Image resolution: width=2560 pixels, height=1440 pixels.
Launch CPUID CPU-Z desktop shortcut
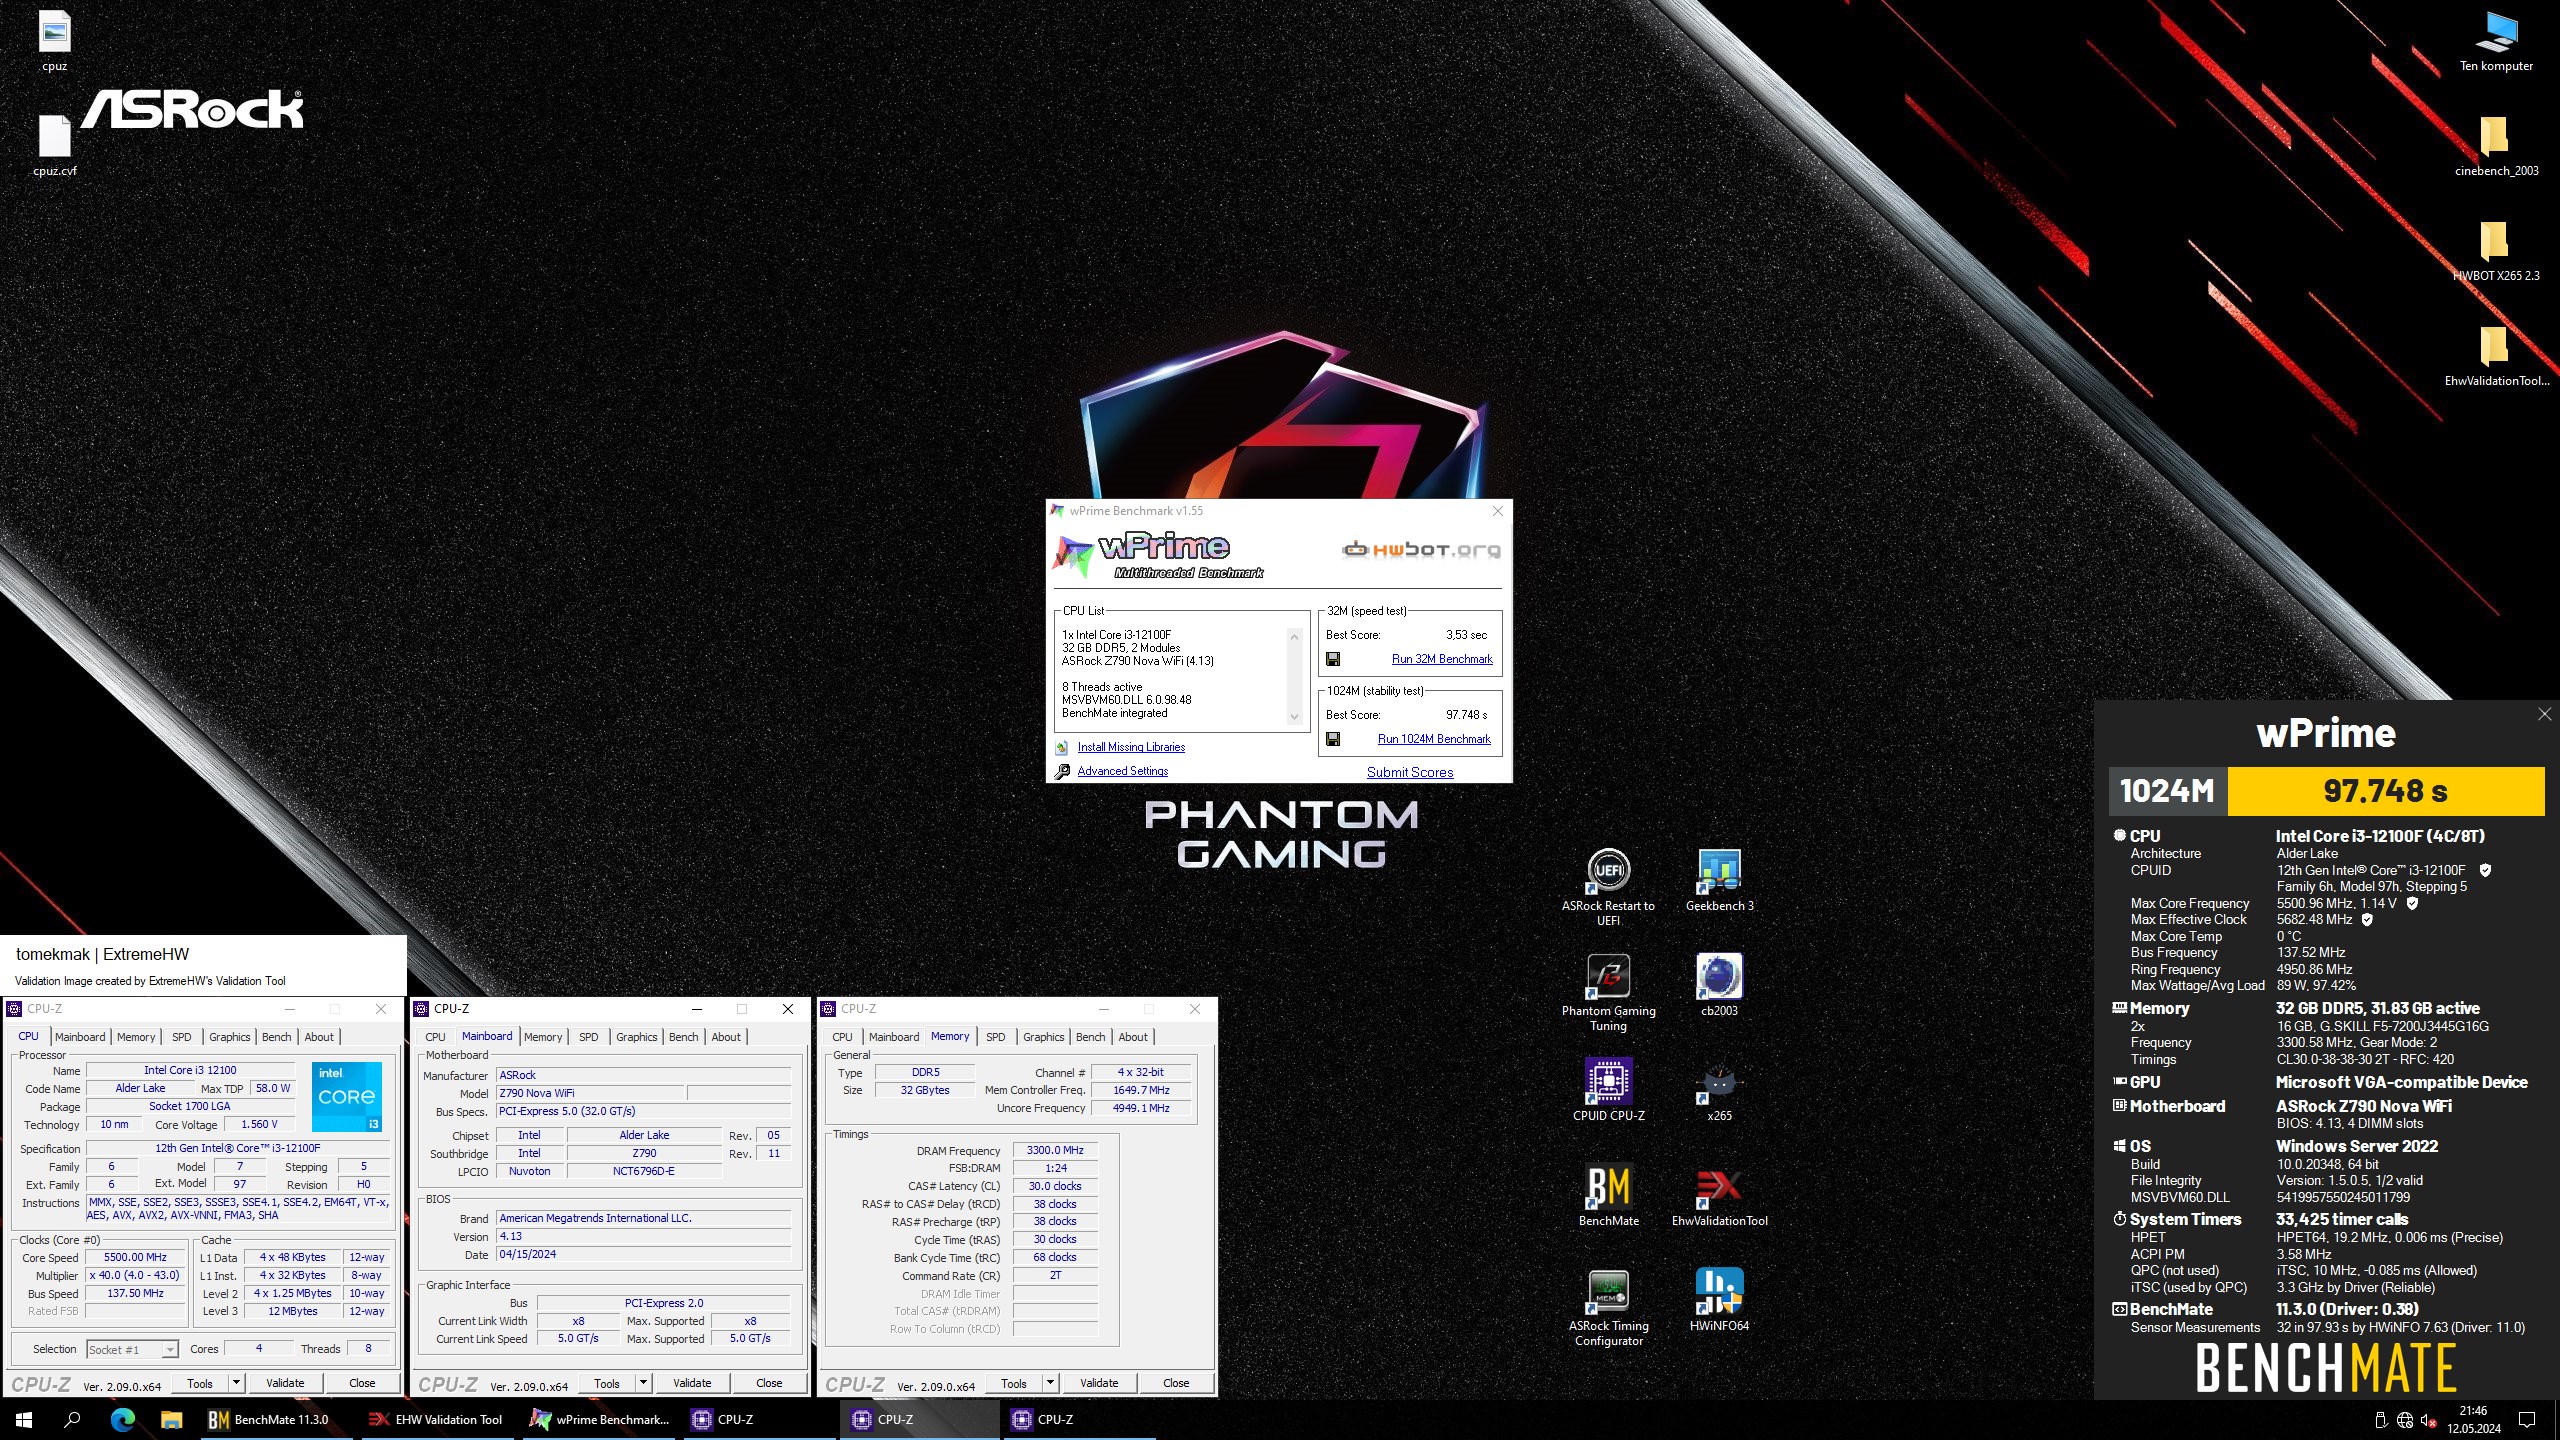pos(1608,1090)
